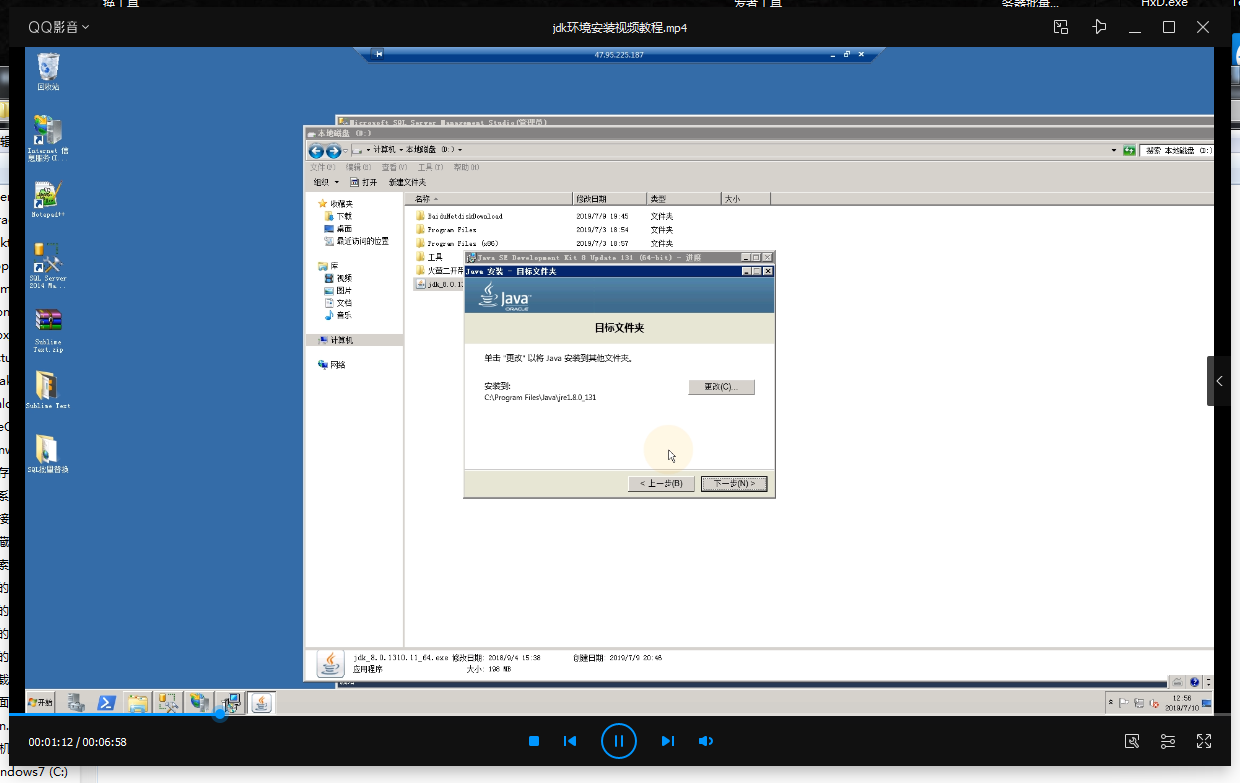The image size is (1240, 783).
Task: Pause the playing video
Action: (619, 741)
